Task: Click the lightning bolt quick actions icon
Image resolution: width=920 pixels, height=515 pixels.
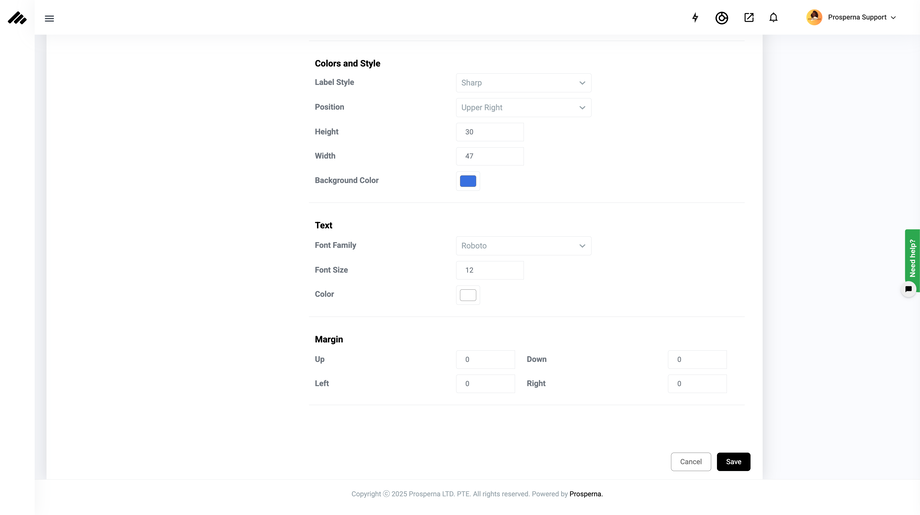Action: [695, 18]
